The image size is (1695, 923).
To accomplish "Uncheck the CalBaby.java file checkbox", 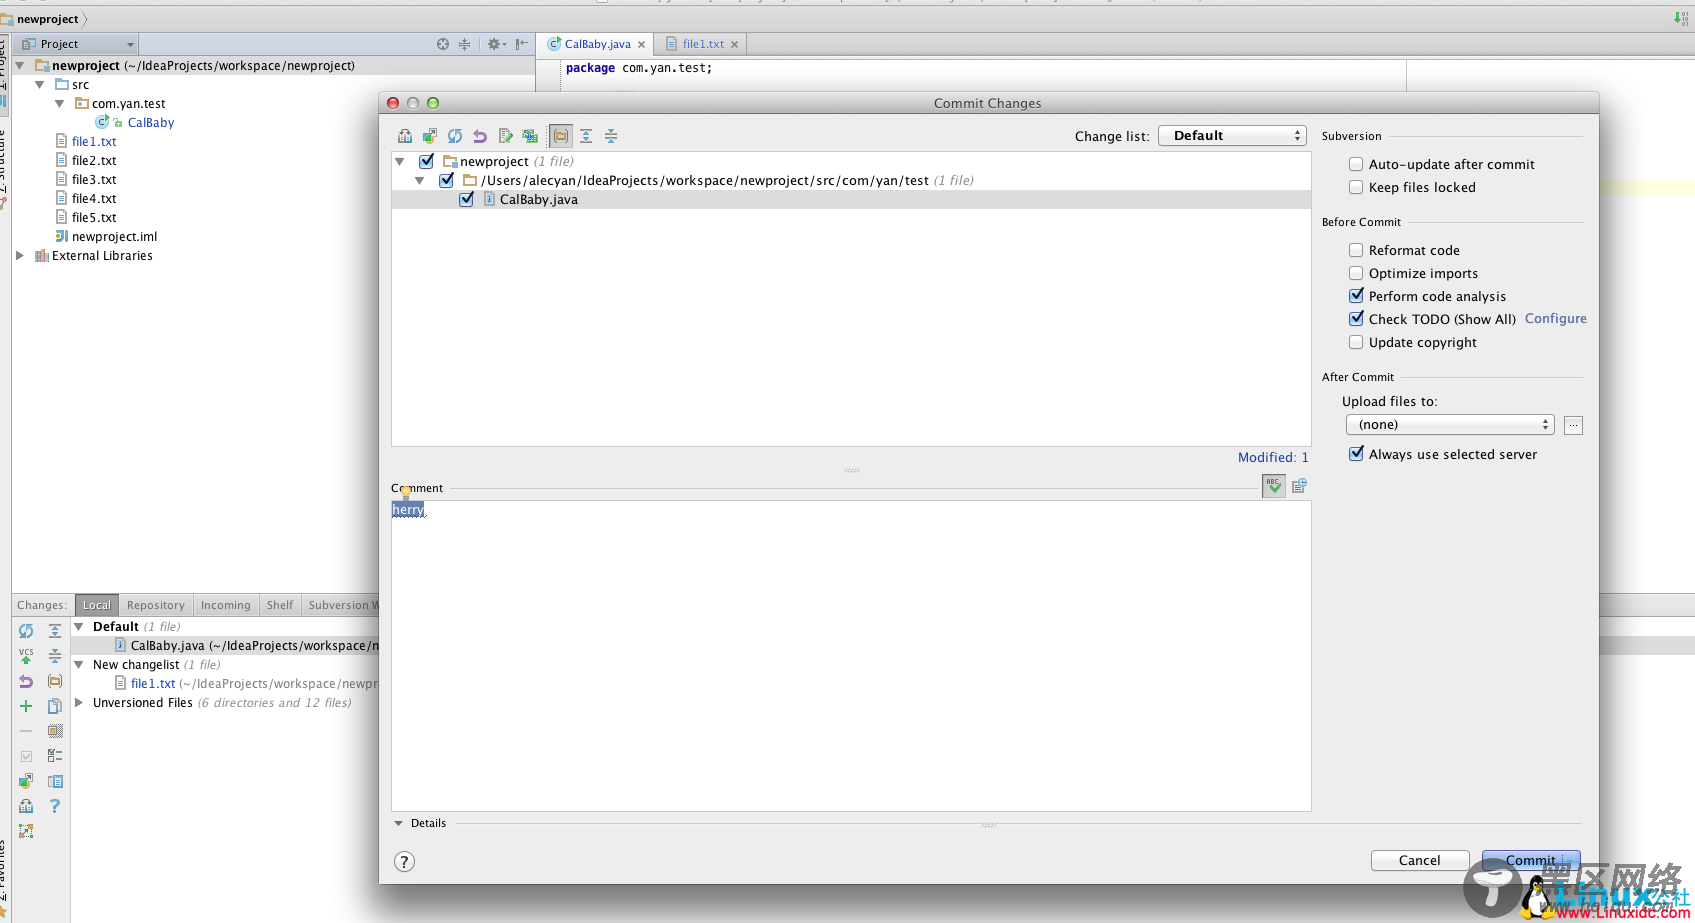I will [467, 199].
